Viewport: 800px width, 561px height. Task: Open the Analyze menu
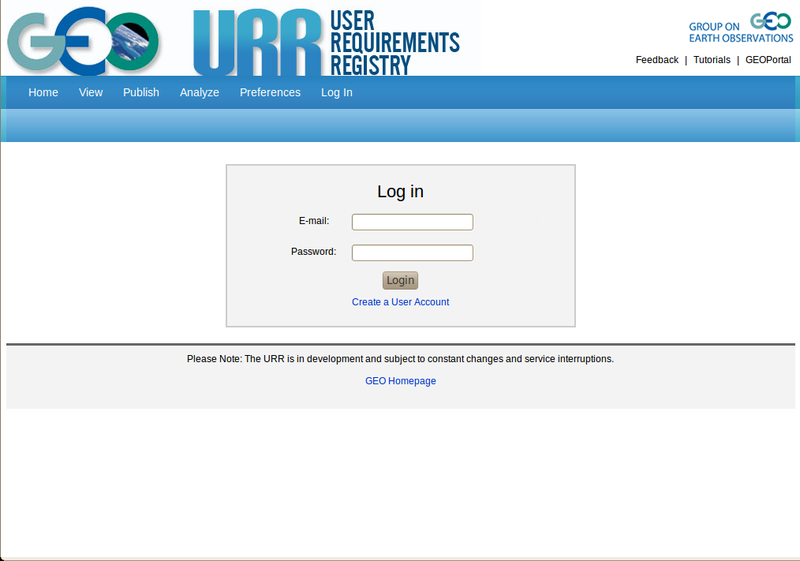point(199,92)
